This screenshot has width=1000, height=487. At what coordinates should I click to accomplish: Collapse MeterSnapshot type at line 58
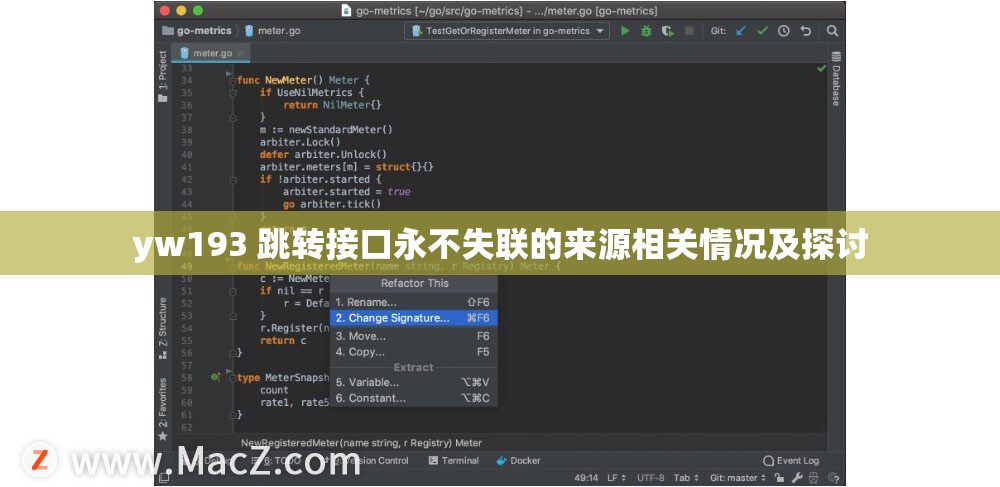click(x=233, y=377)
